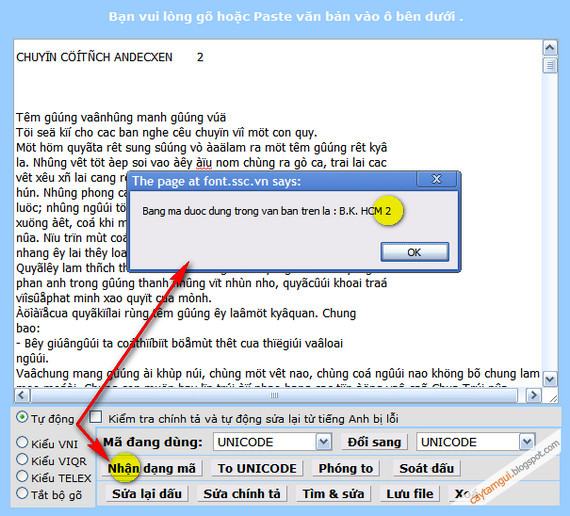Click inside the text area on the title line

109,57
